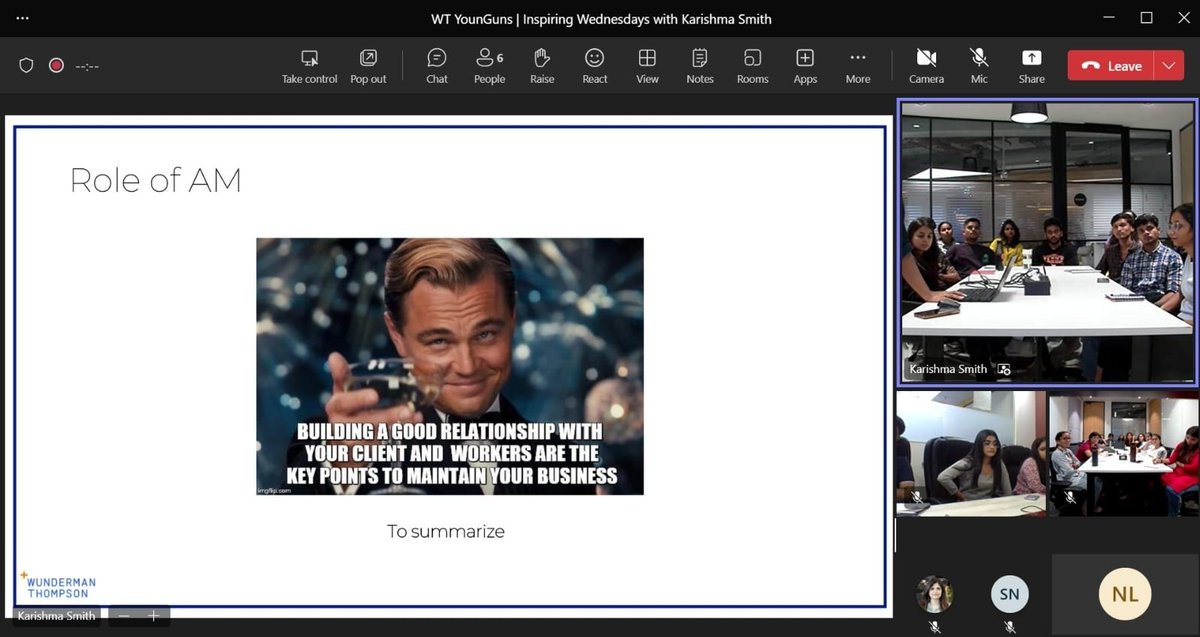Click the shield privacy icon
Image resolution: width=1200 pixels, height=637 pixels.
[x=27, y=65]
